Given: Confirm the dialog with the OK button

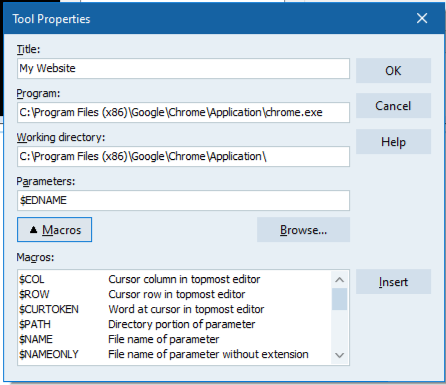Looking at the screenshot, I should click(x=393, y=71).
